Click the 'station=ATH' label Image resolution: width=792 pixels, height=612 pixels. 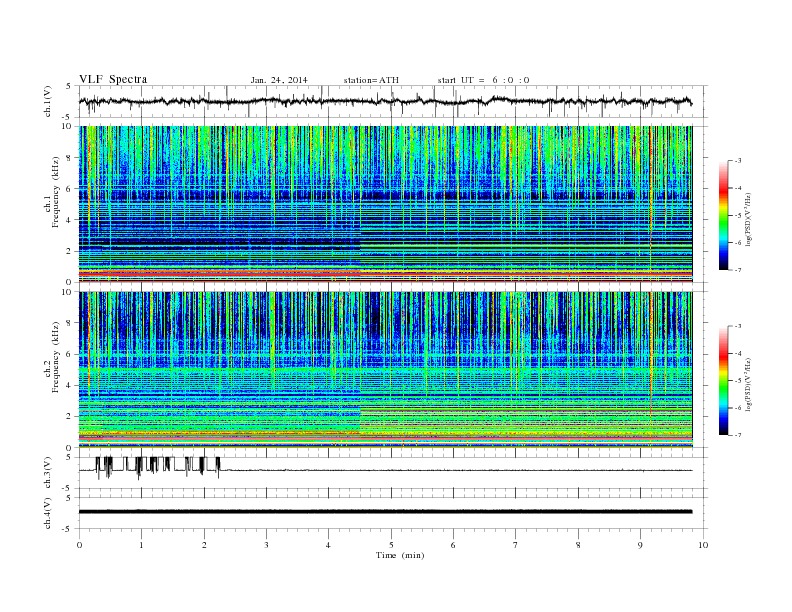[371, 80]
